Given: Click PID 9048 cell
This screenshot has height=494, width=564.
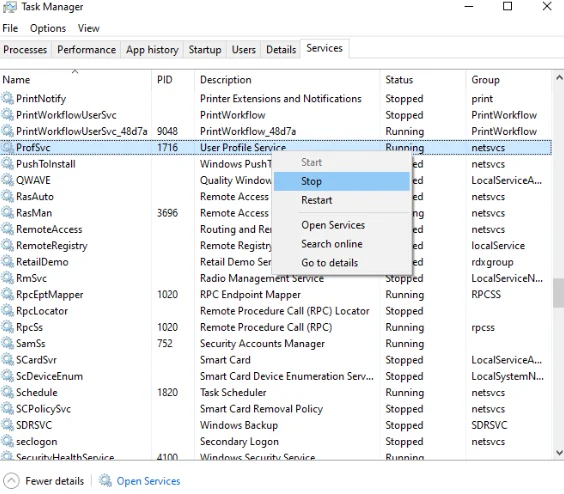Looking at the screenshot, I should [167, 131].
